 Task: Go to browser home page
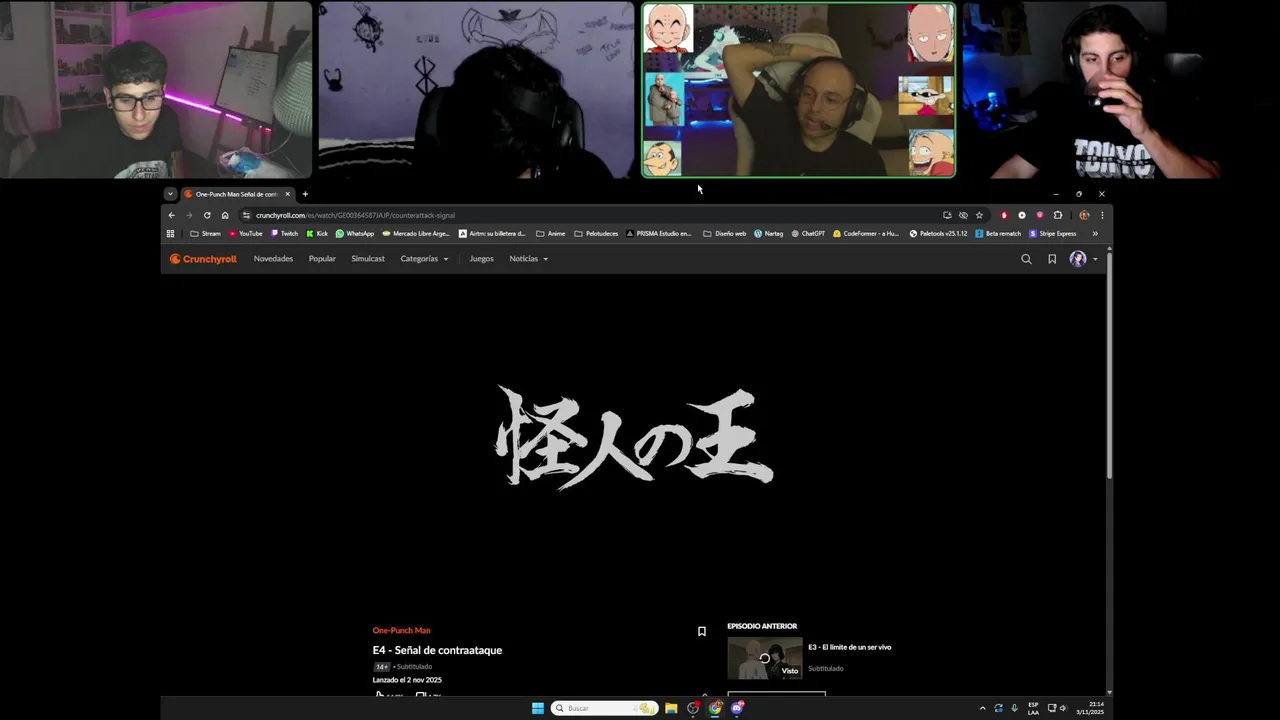(x=225, y=215)
